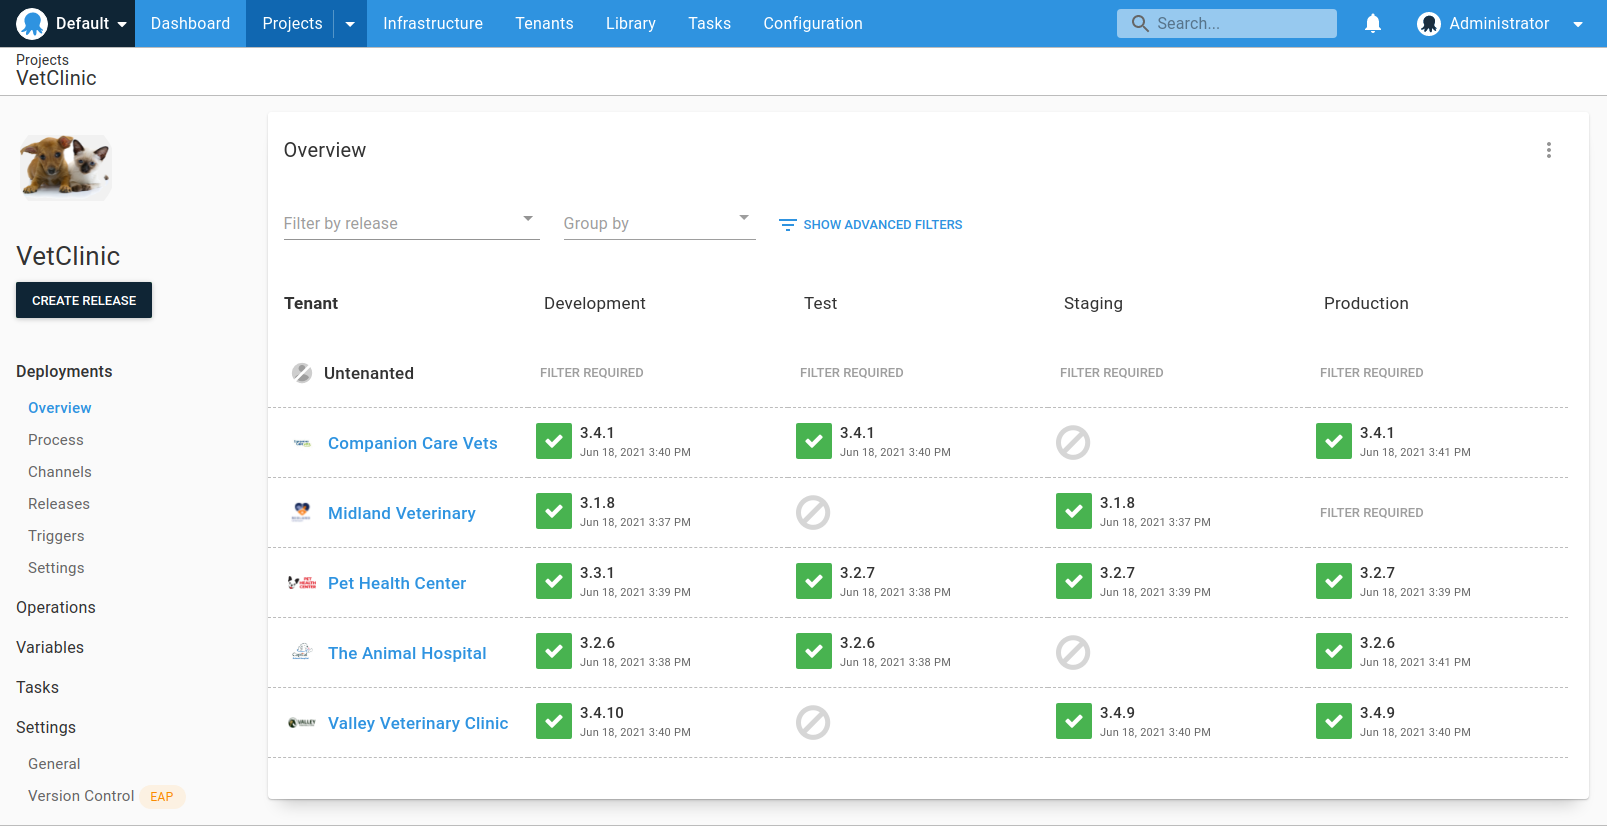
Task: Click success icon for Valley Veterinary Clinic Production 3.4.9
Action: point(1334,721)
